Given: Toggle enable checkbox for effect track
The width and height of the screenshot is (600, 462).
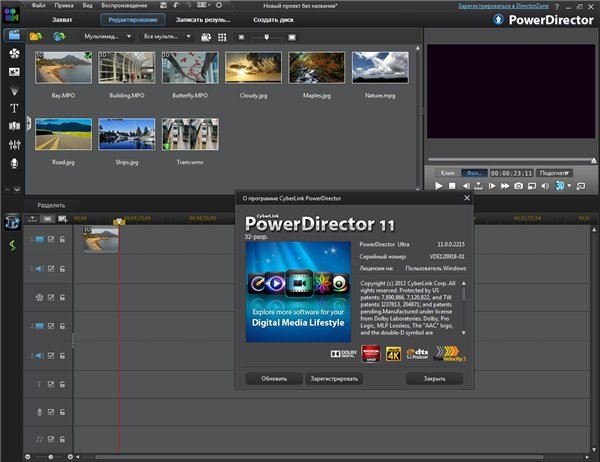Looking at the screenshot, I should point(51,297).
